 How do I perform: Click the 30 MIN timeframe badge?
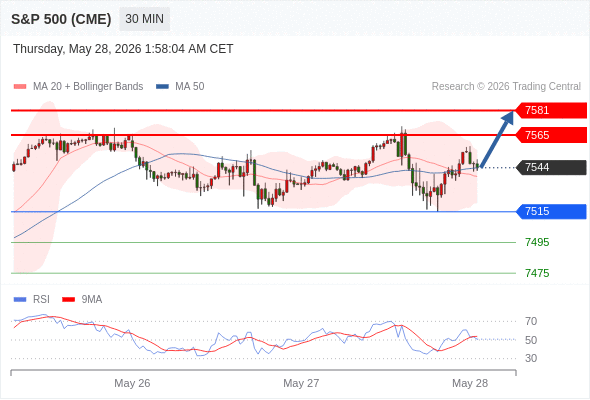coord(144,19)
